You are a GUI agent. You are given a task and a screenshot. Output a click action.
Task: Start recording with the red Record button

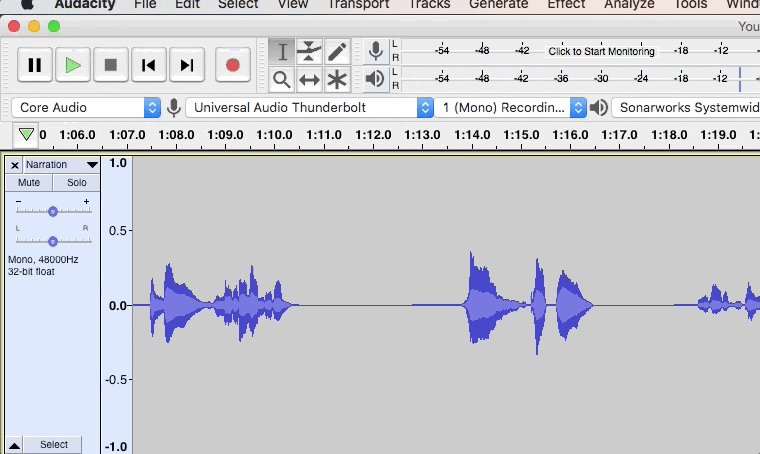233,65
